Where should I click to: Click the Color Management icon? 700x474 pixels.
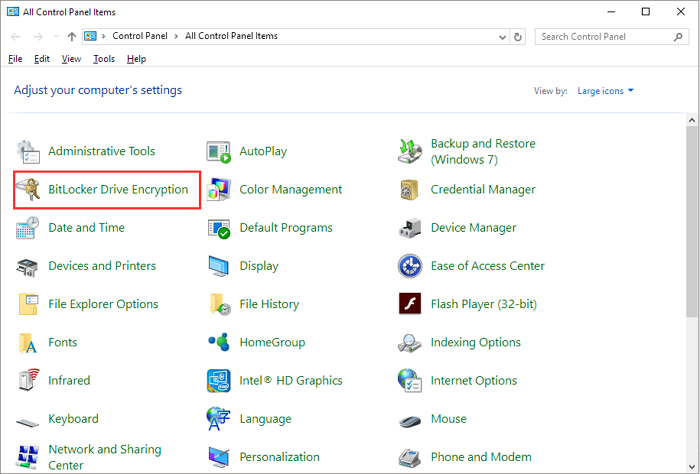[x=219, y=190]
